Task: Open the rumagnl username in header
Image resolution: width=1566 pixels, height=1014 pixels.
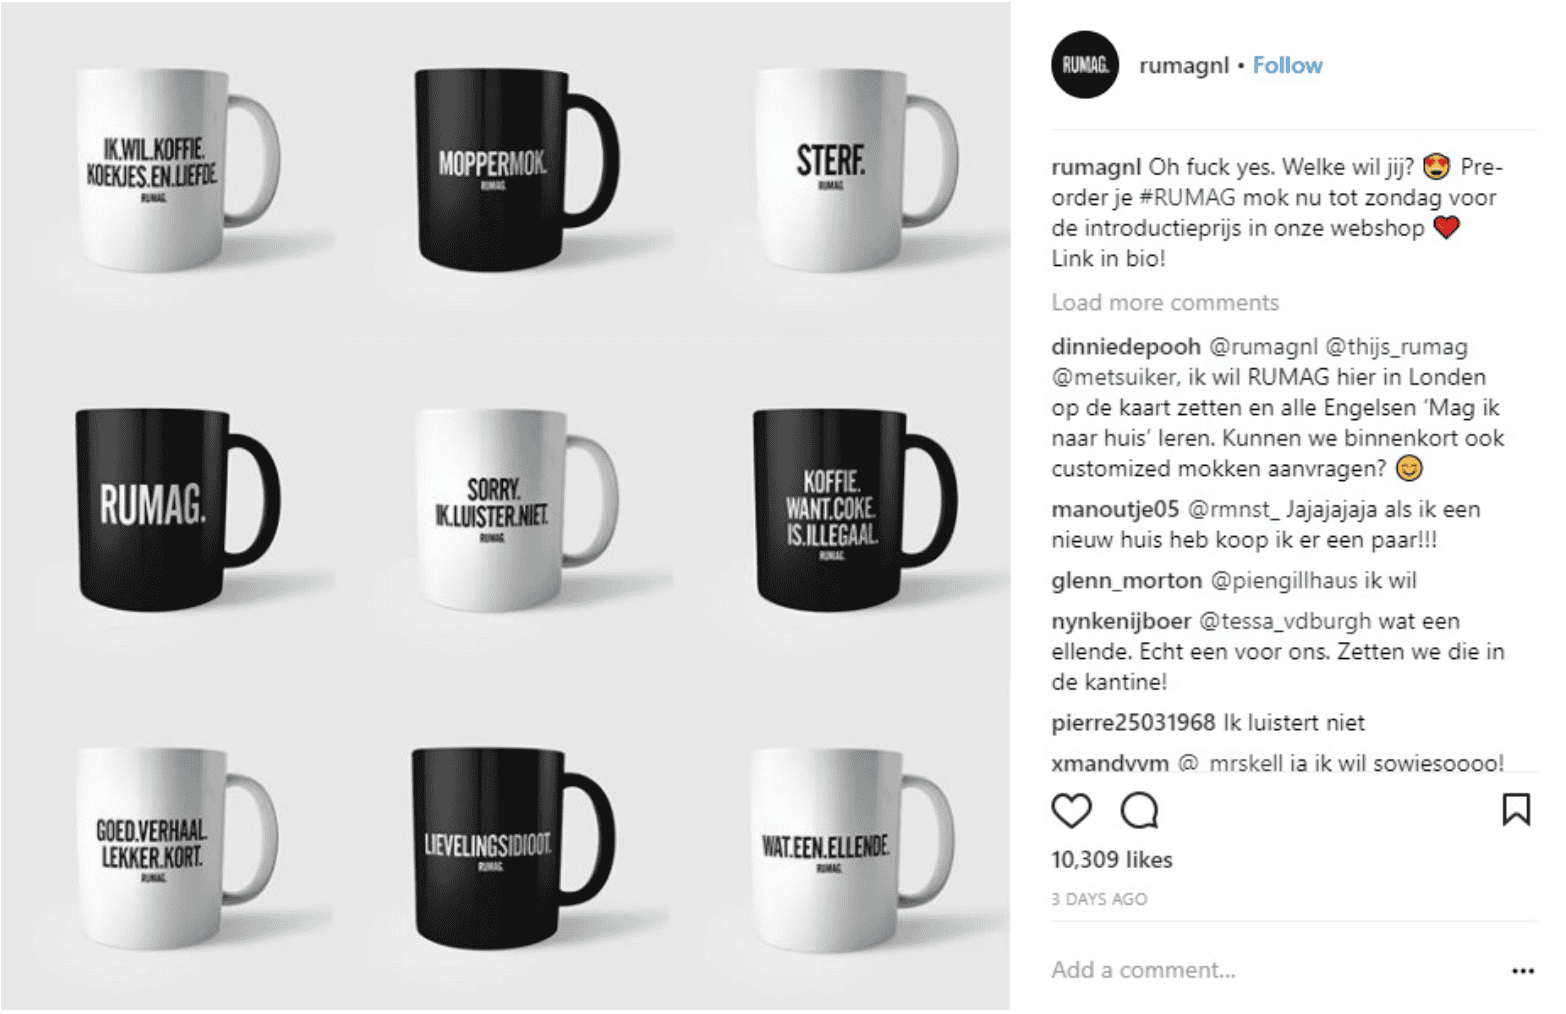Action: click(1184, 66)
